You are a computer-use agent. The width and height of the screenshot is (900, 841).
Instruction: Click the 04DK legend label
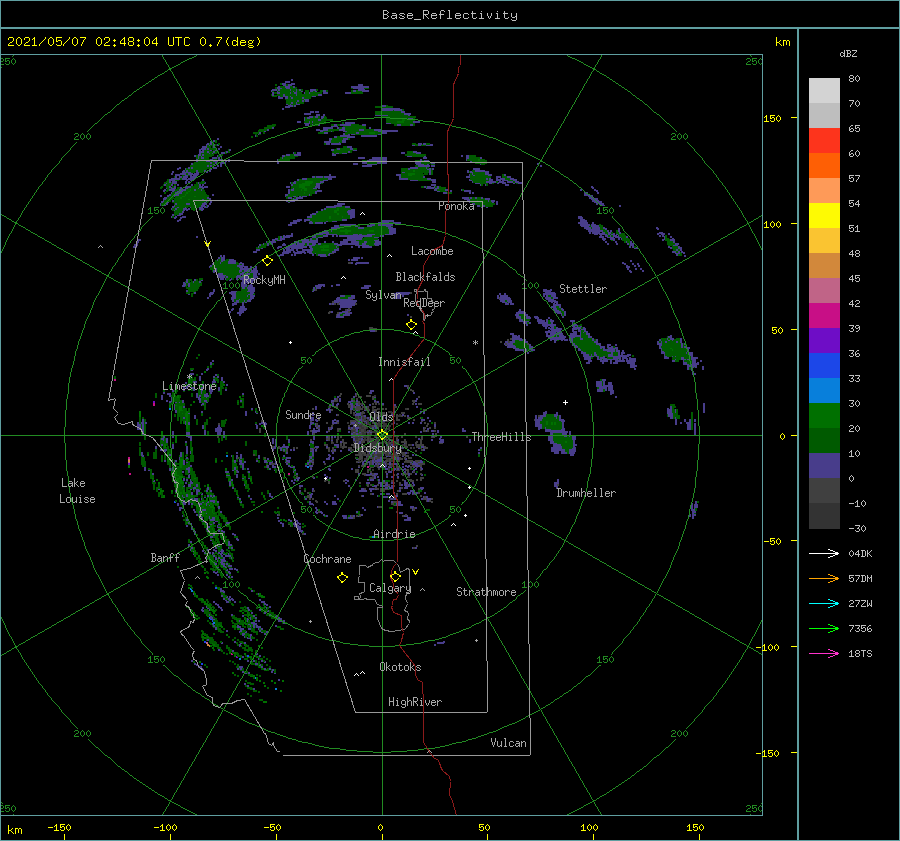[x=860, y=553]
